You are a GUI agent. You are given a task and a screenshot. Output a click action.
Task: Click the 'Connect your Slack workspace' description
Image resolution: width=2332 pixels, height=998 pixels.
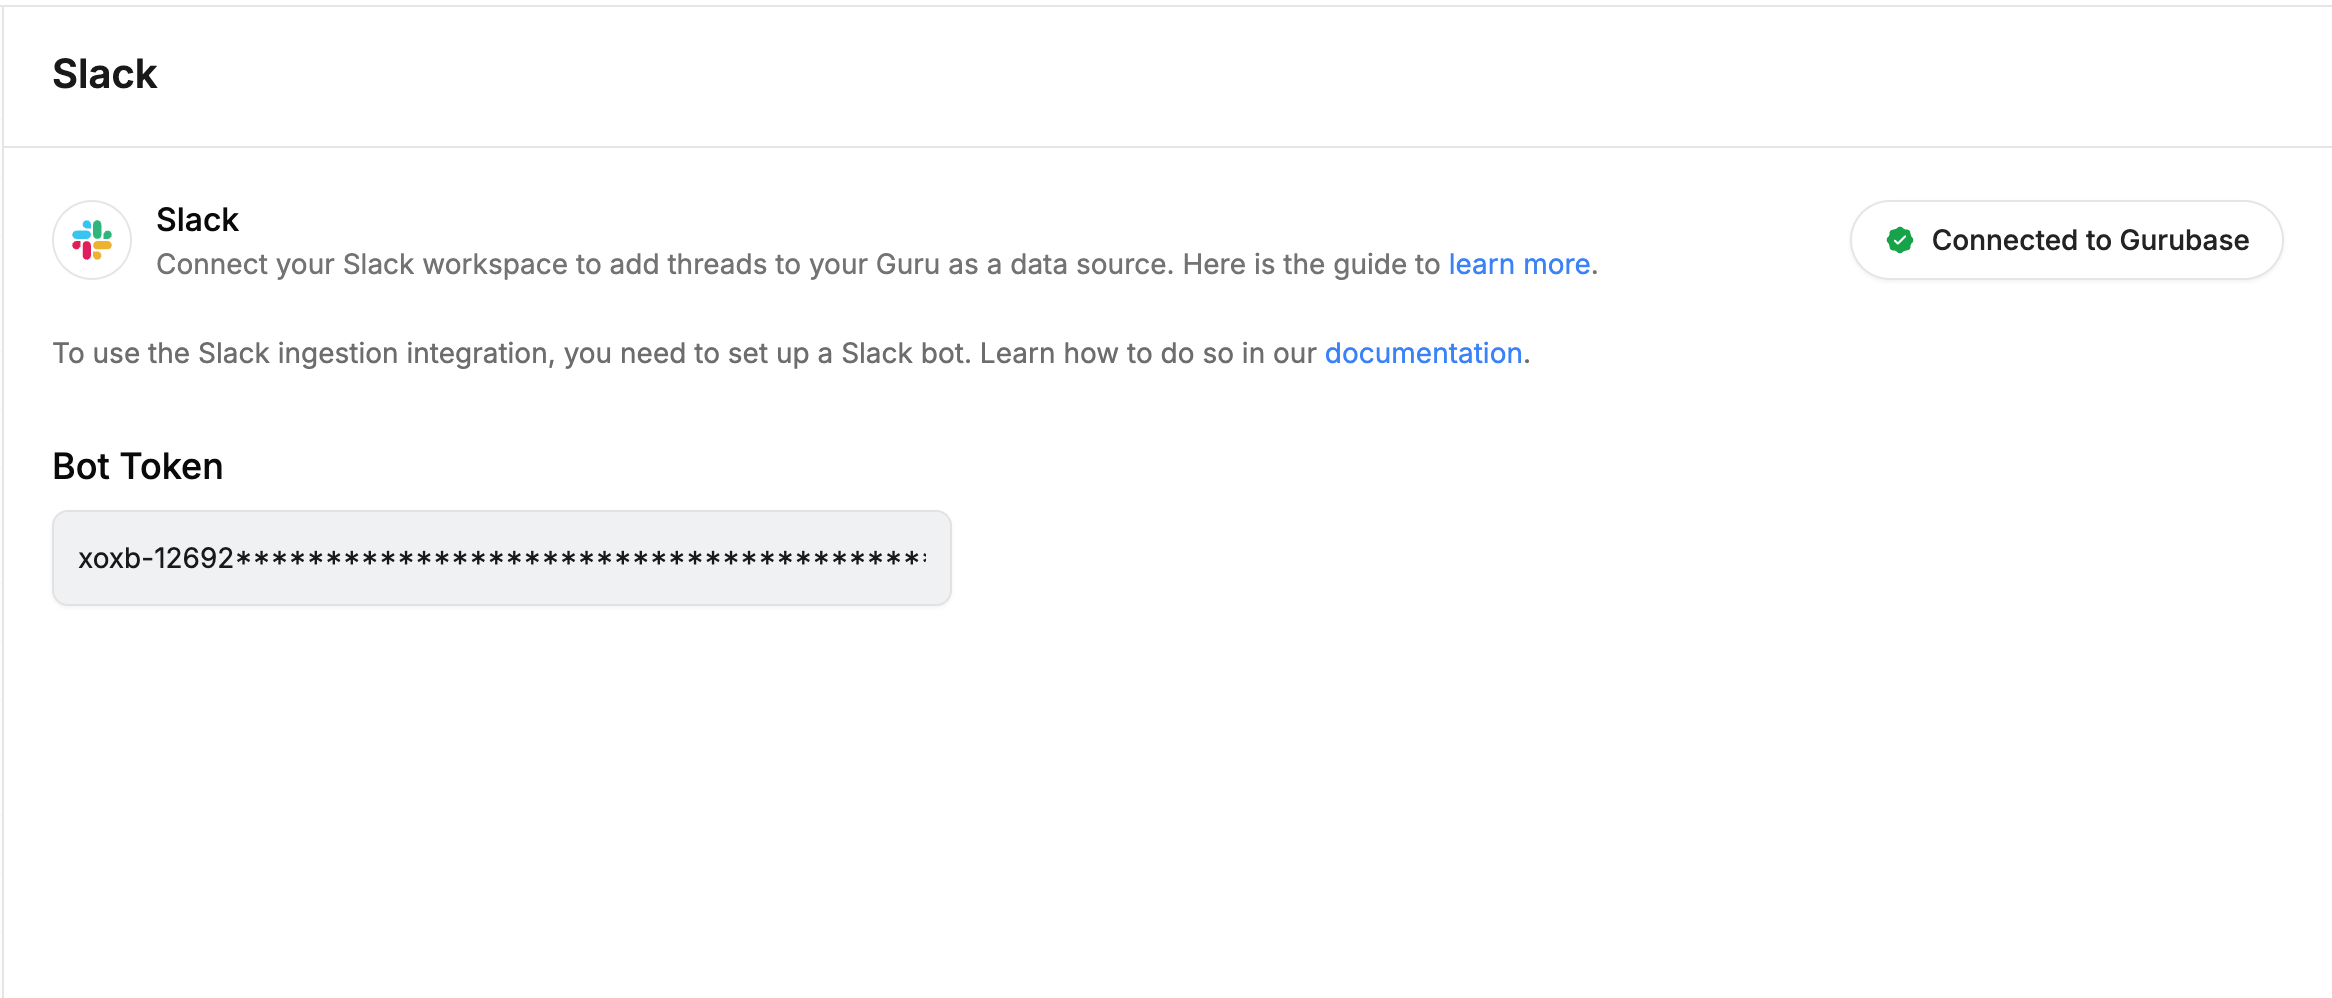click(877, 264)
